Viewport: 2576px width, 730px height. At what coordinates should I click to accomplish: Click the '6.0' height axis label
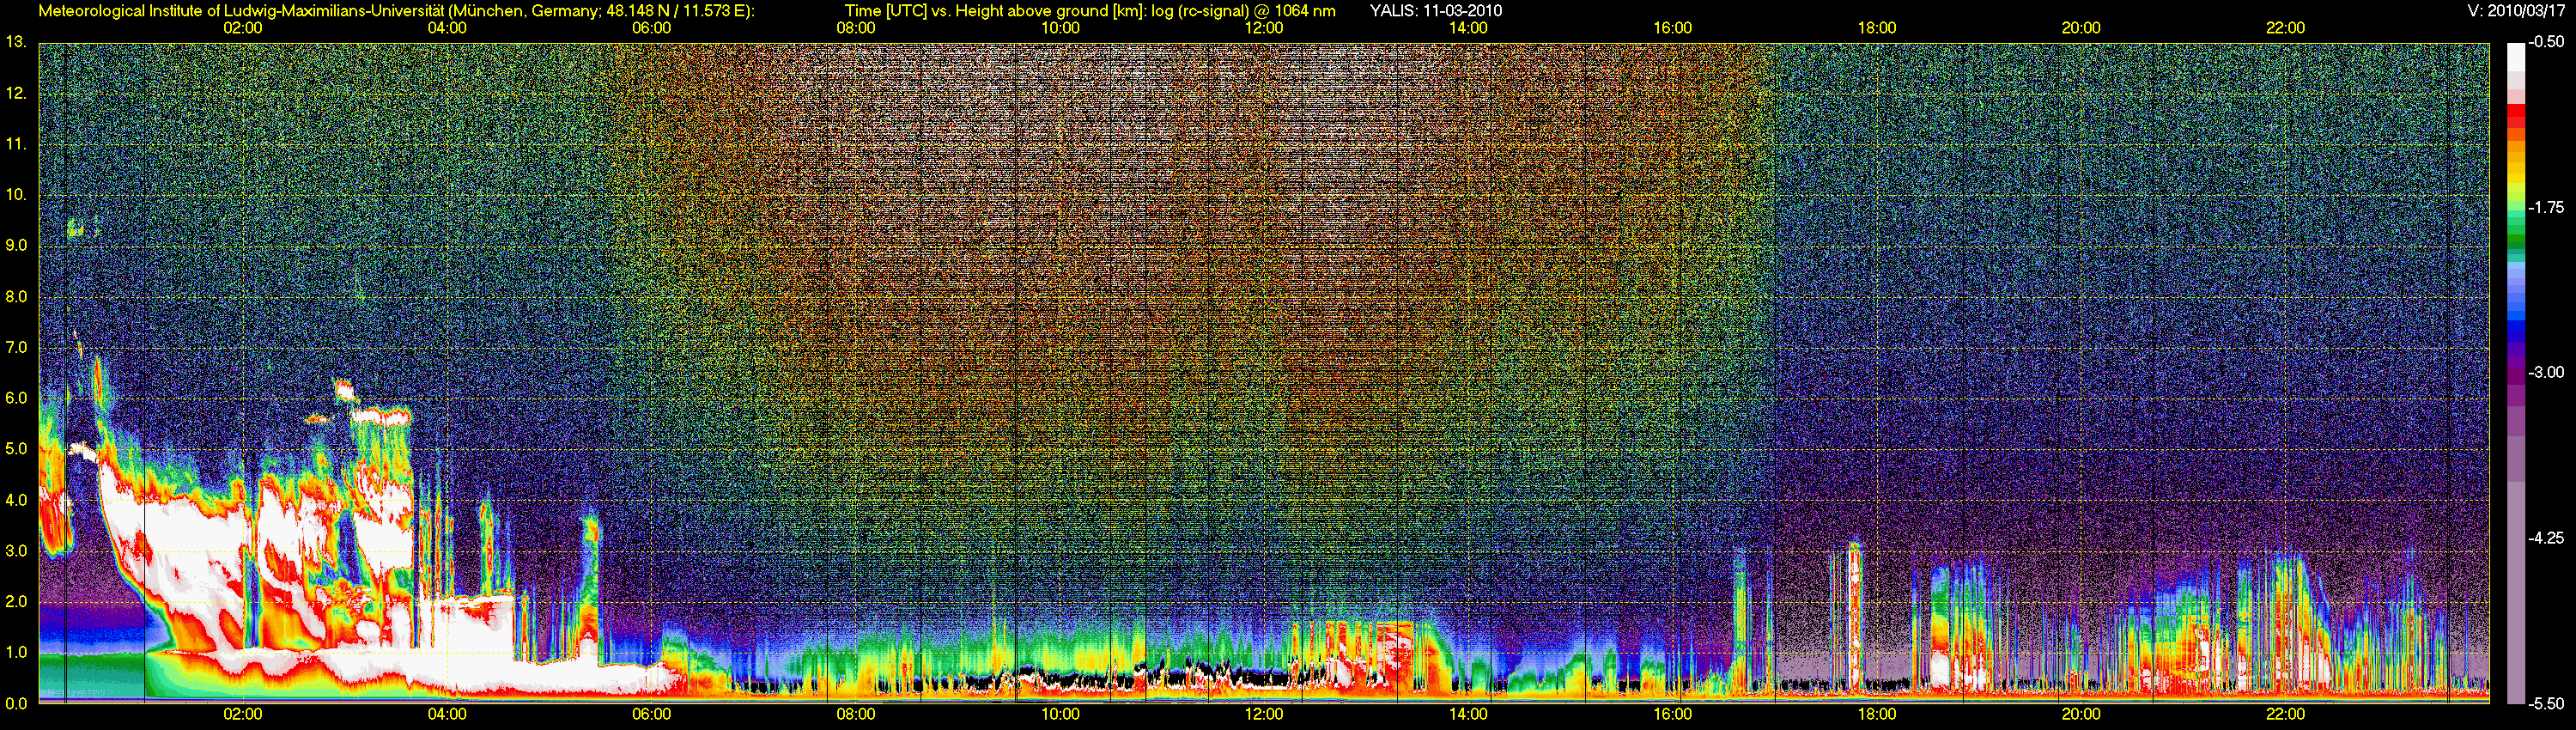tap(16, 398)
